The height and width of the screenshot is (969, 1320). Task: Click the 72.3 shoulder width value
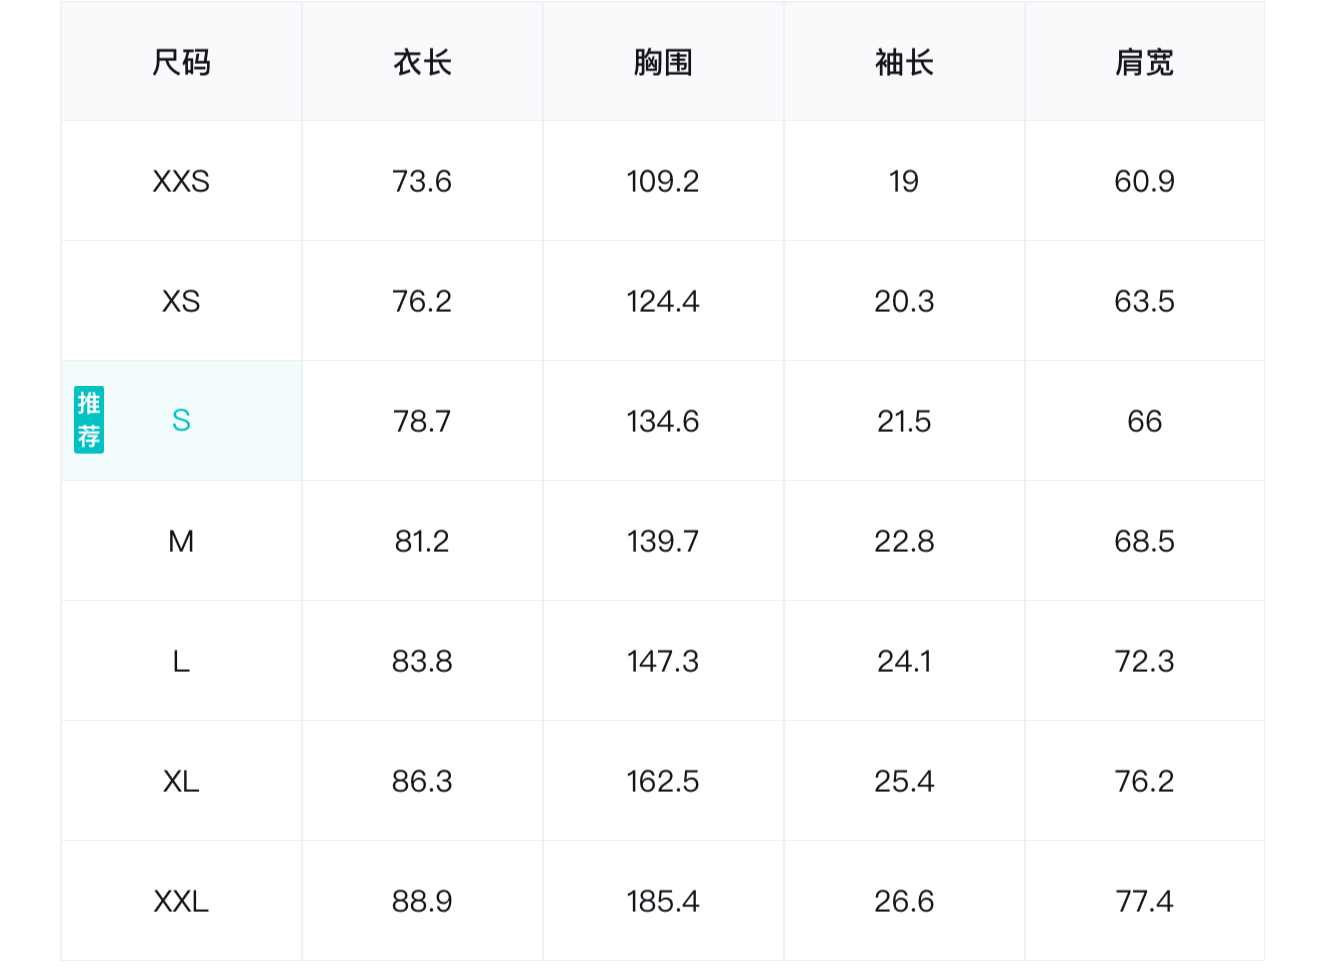coord(1144,661)
